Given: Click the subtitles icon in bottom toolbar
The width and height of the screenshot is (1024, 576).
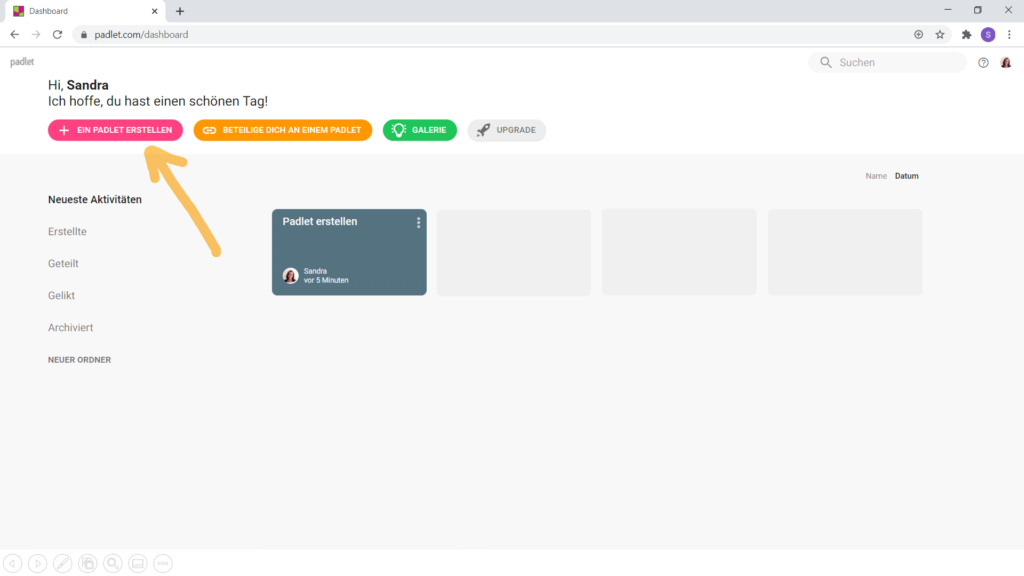Looking at the screenshot, I should coord(138,563).
